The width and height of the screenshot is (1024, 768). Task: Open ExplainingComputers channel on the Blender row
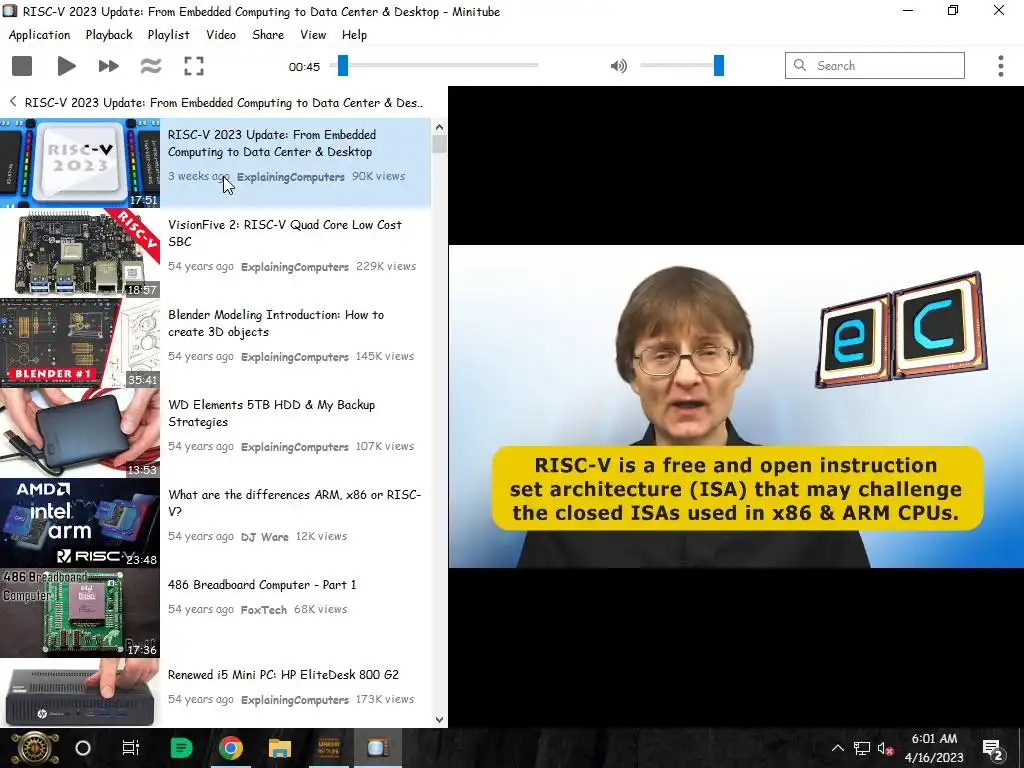[295, 357]
